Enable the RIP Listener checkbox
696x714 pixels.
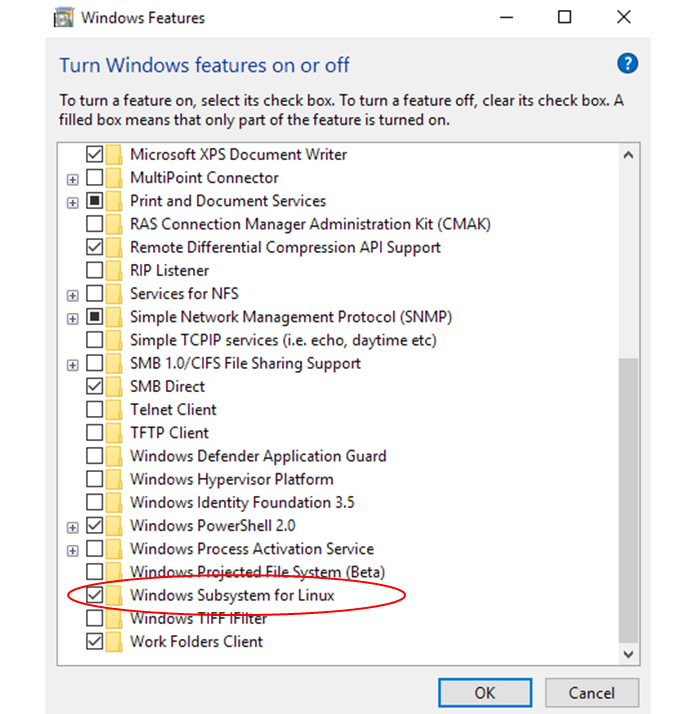coord(94,270)
